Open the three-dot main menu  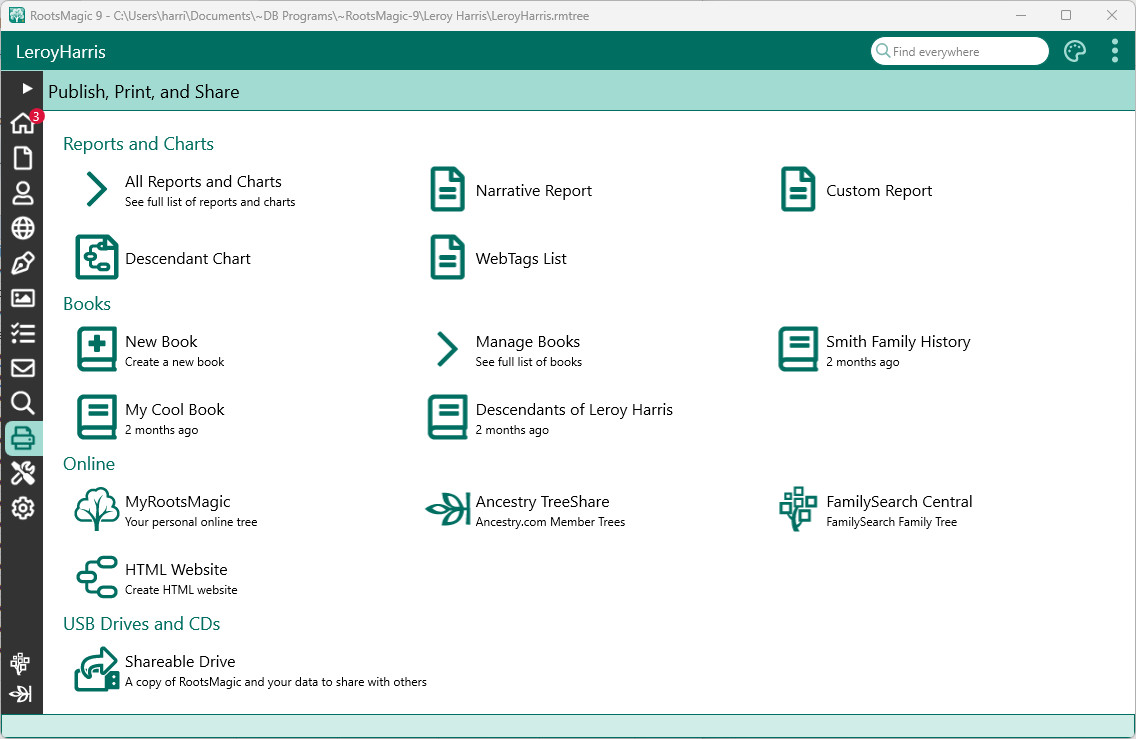pos(1114,51)
